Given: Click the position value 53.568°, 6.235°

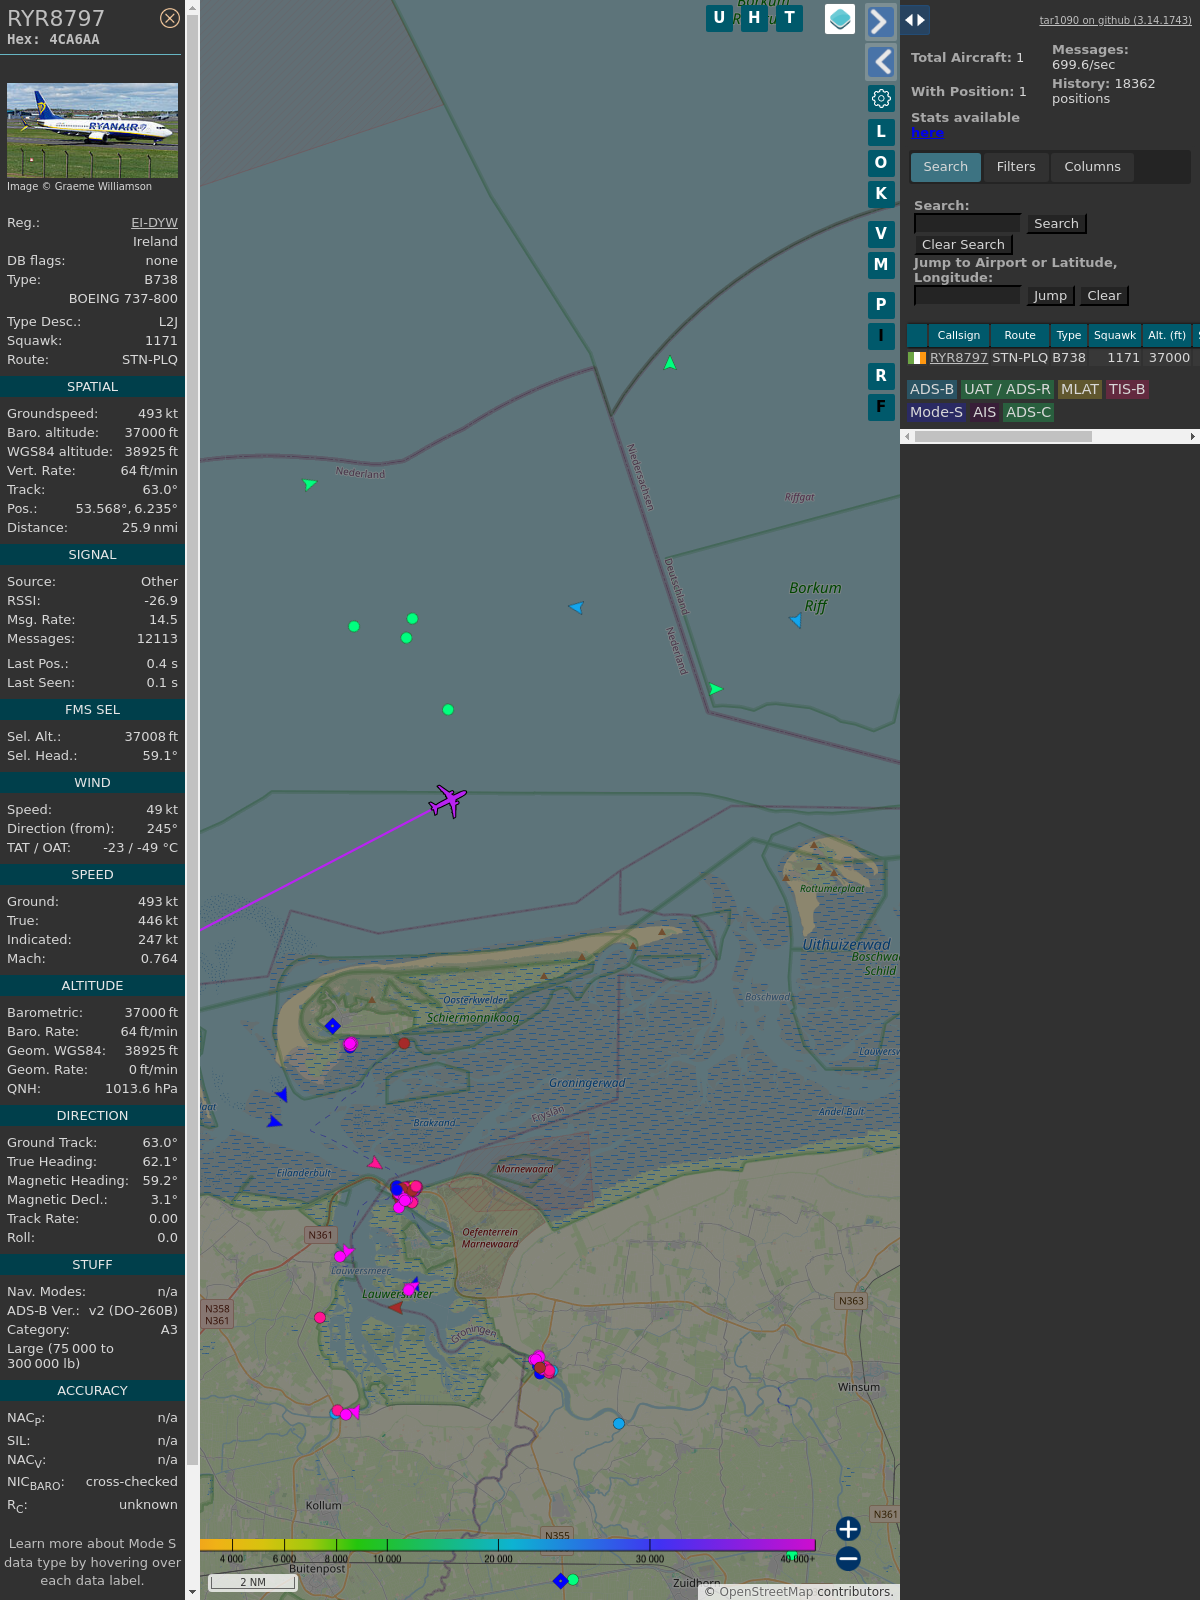Looking at the screenshot, I should click(x=127, y=509).
